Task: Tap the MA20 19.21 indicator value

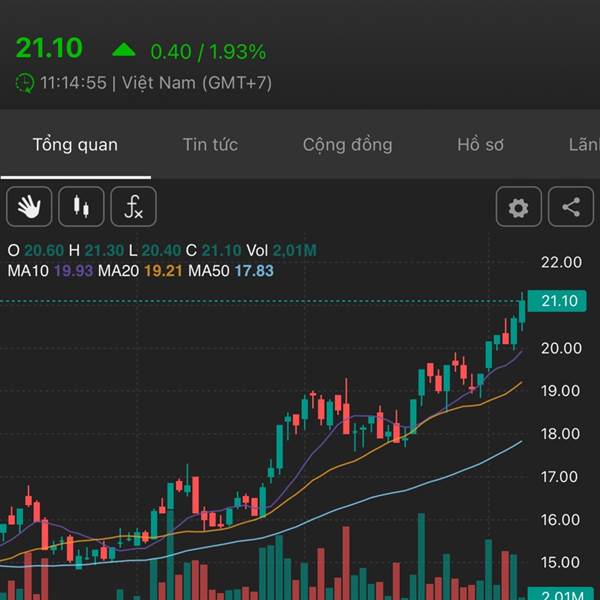Action: 140,271
